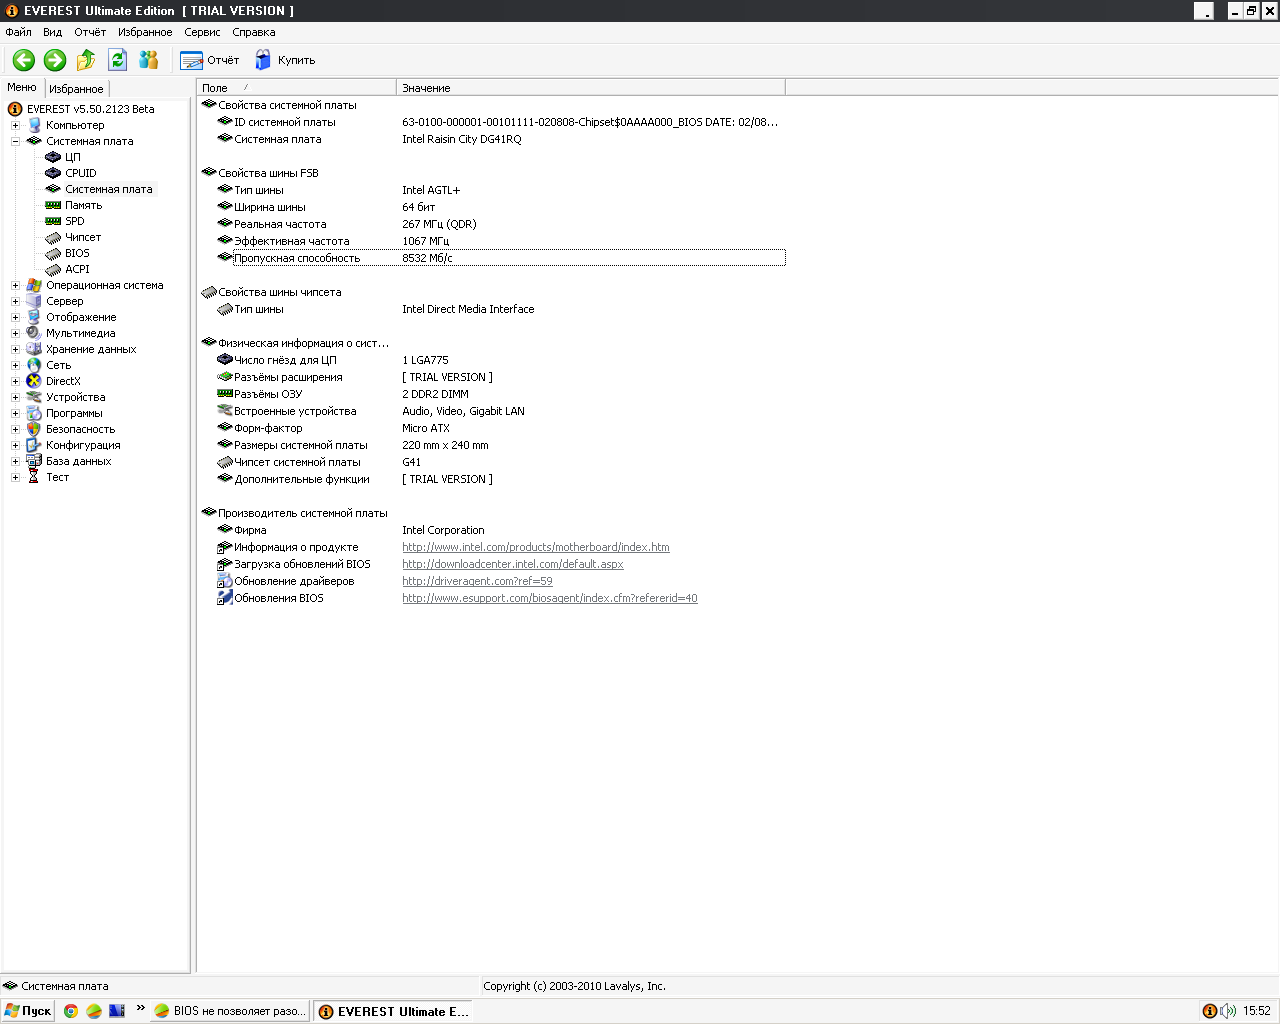This screenshot has height=1024, width=1280.
Task: Go forward with the green right arrow
Action: coord(55,60)
